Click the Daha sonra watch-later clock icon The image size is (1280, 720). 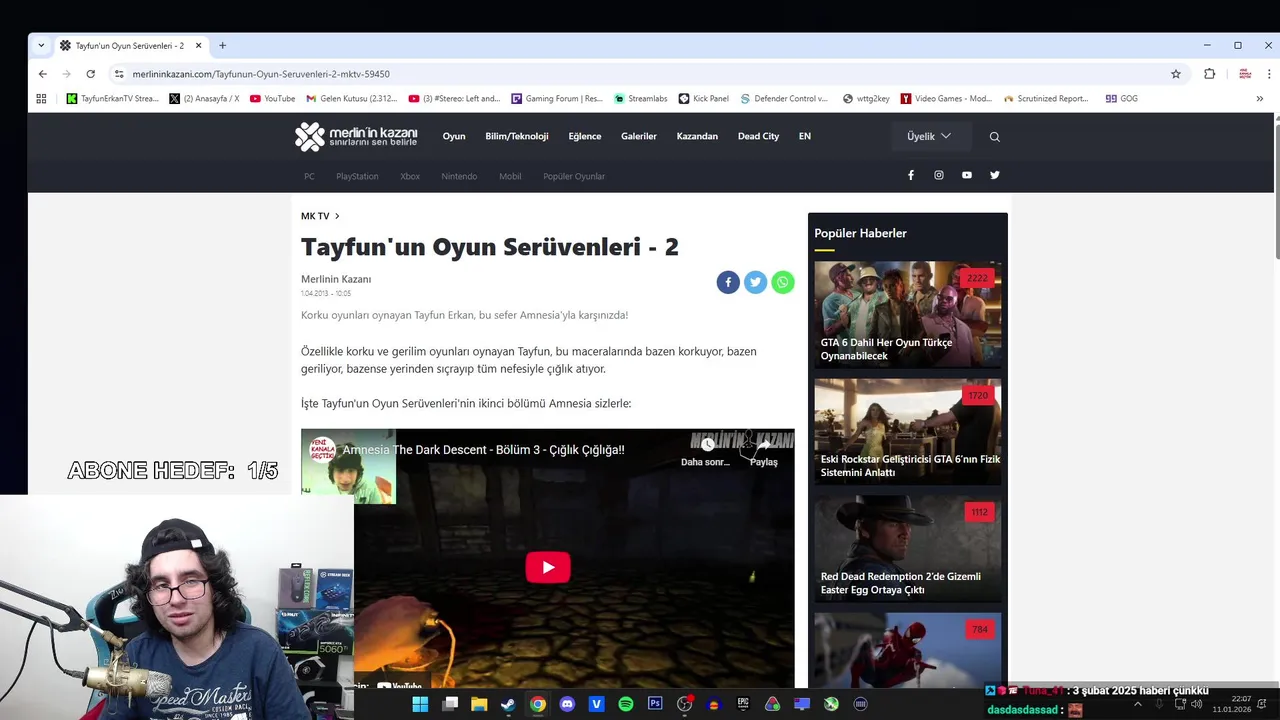707,445
